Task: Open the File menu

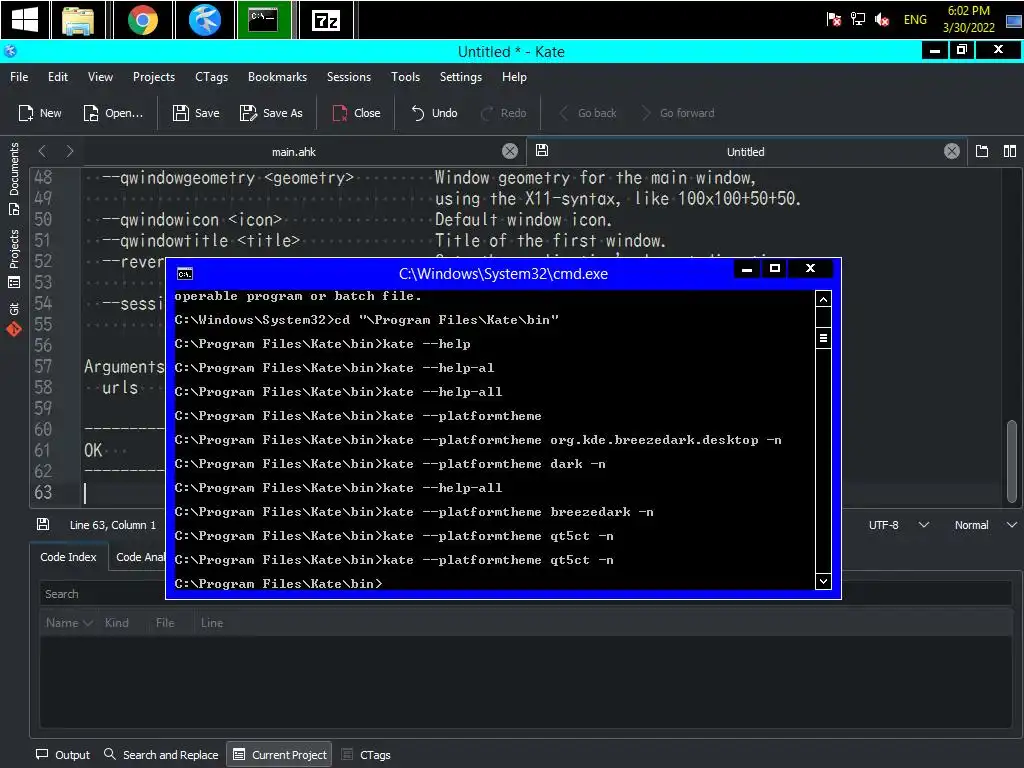Action: pyautogui.click(x=19, y=76)
